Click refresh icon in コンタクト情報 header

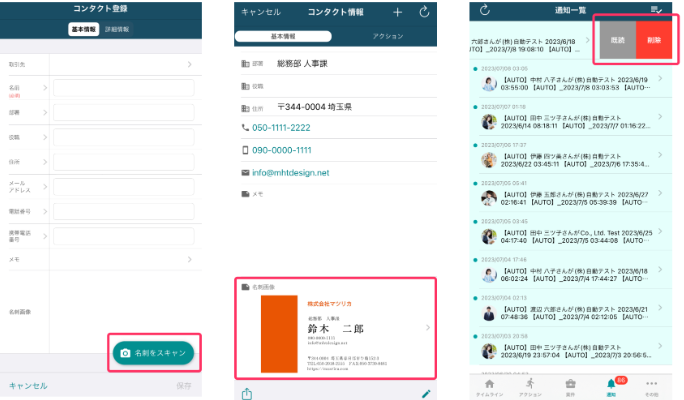[424, 12]
